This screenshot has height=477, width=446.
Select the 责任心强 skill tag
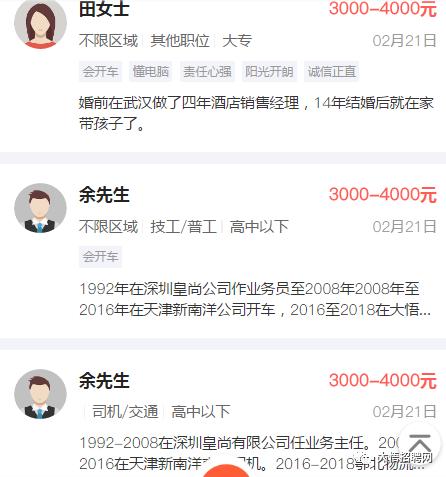(207, 71)
